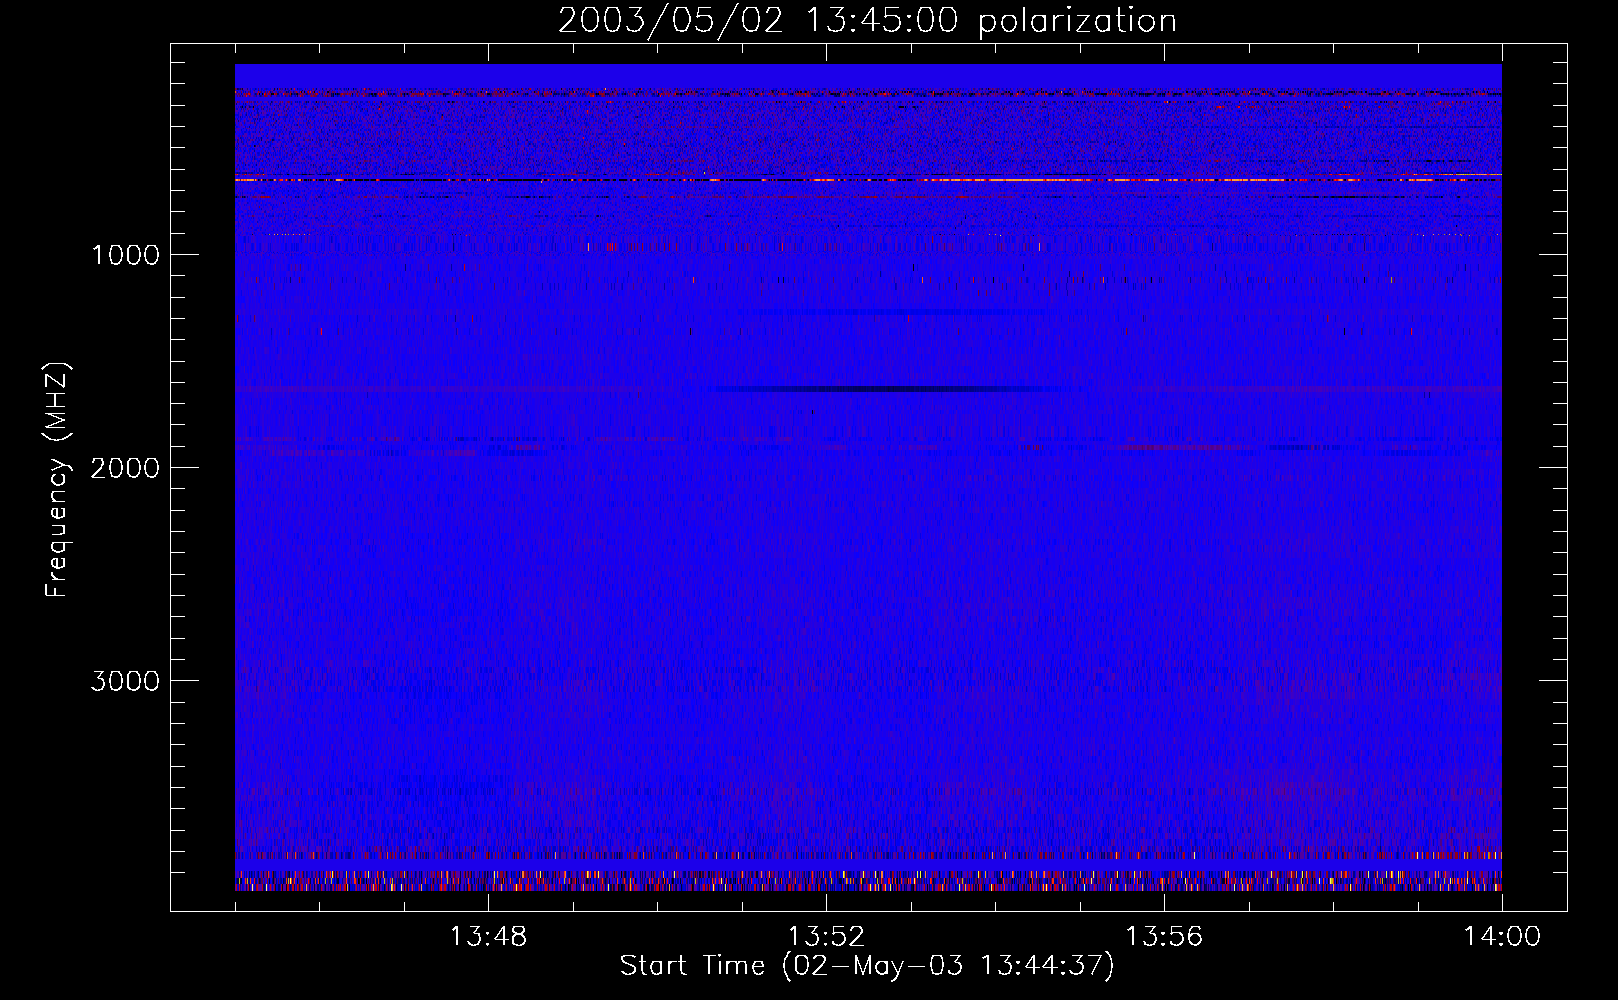
Task: Click the "1000" frequency tick label
Action: (125, 255)
